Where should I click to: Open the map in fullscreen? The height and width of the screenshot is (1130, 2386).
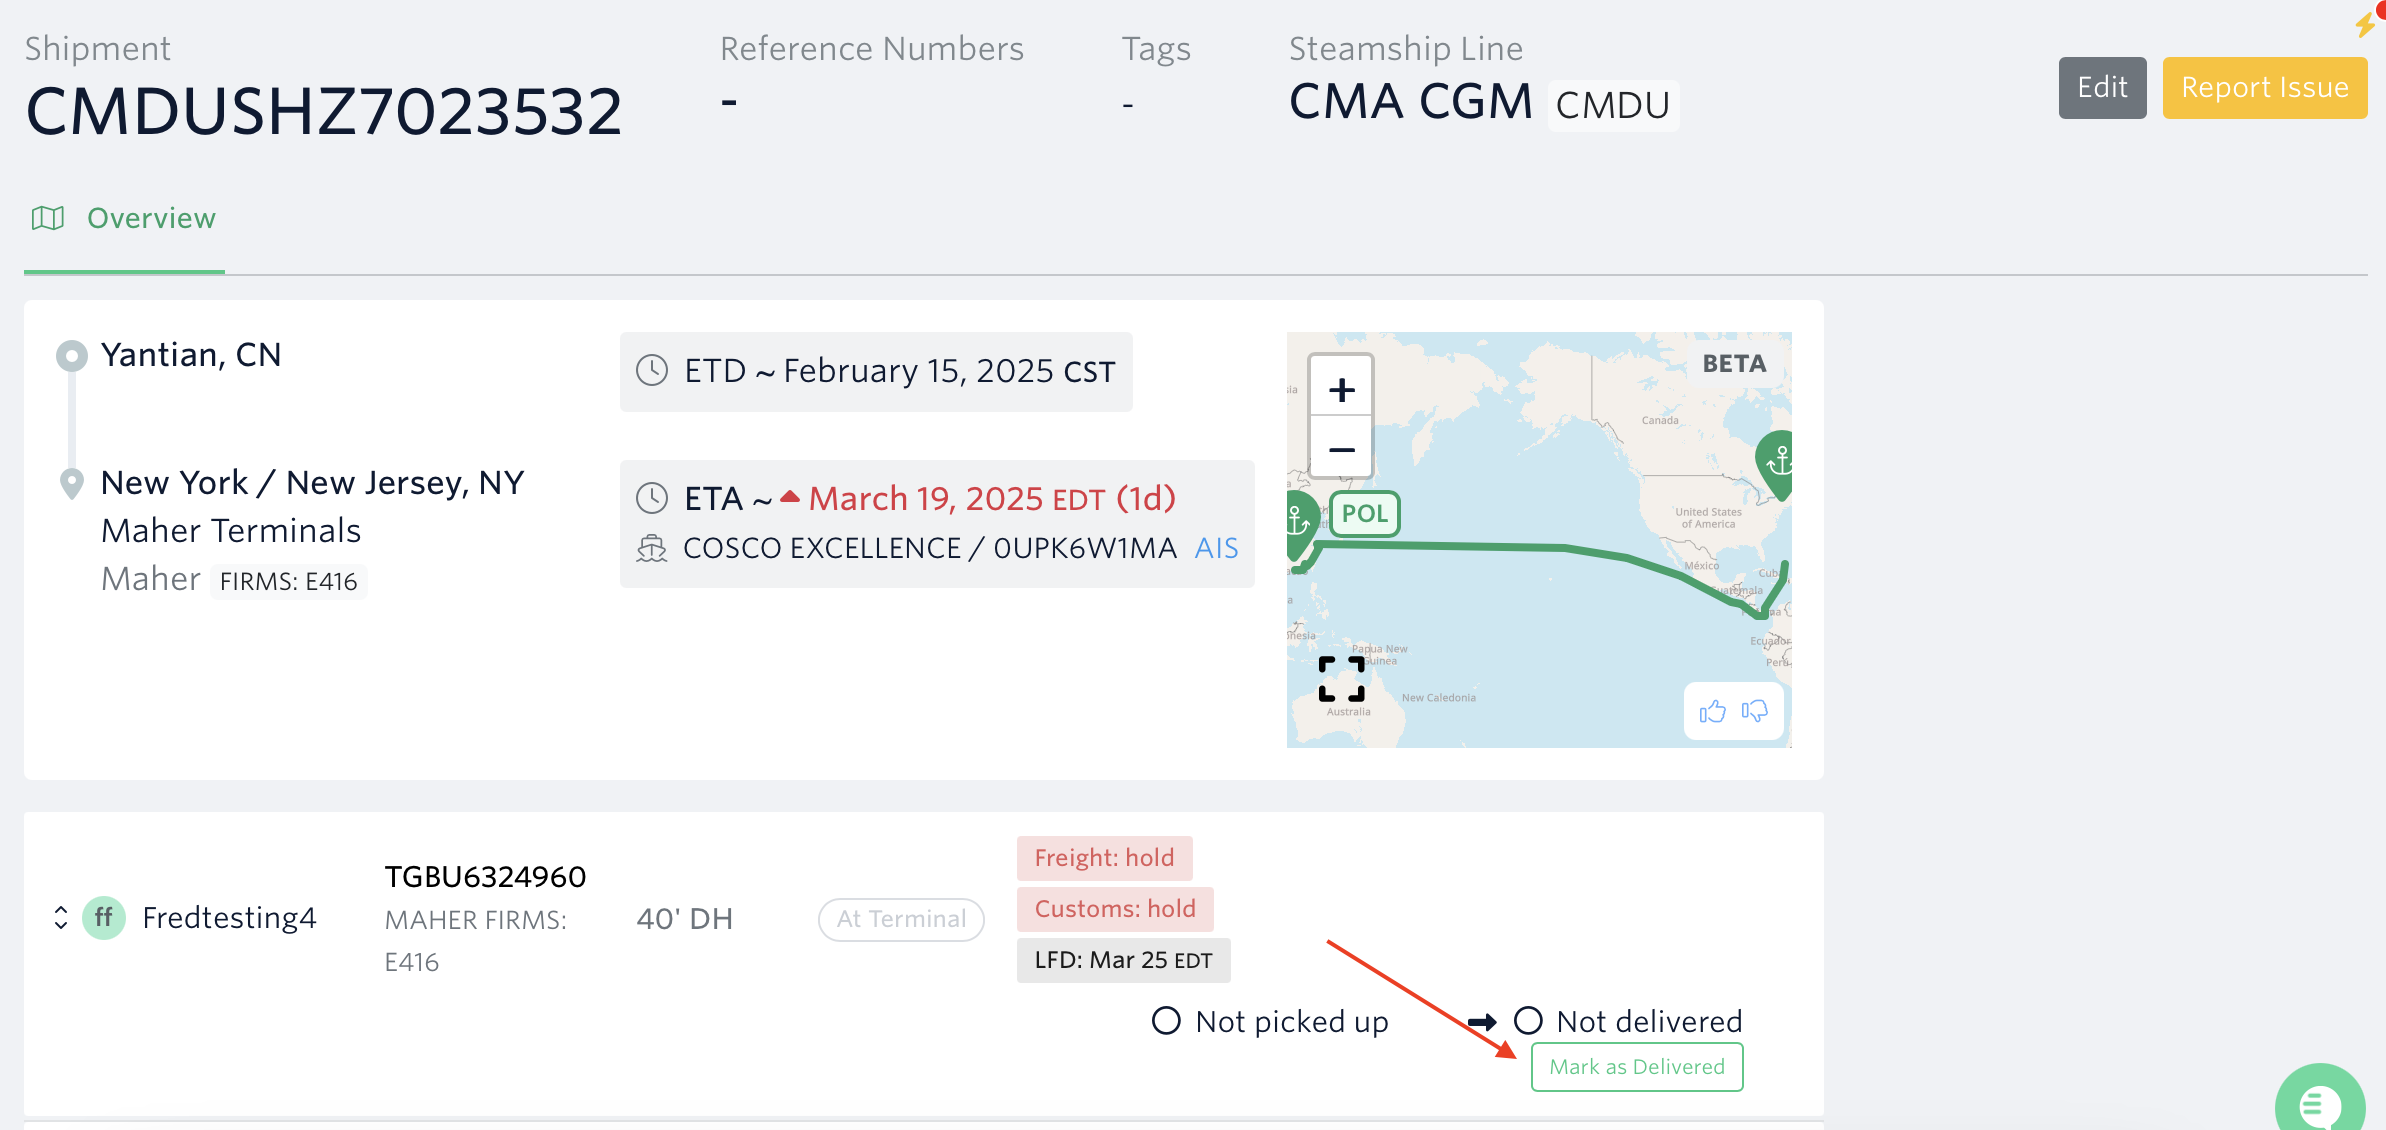[1341, 679]
